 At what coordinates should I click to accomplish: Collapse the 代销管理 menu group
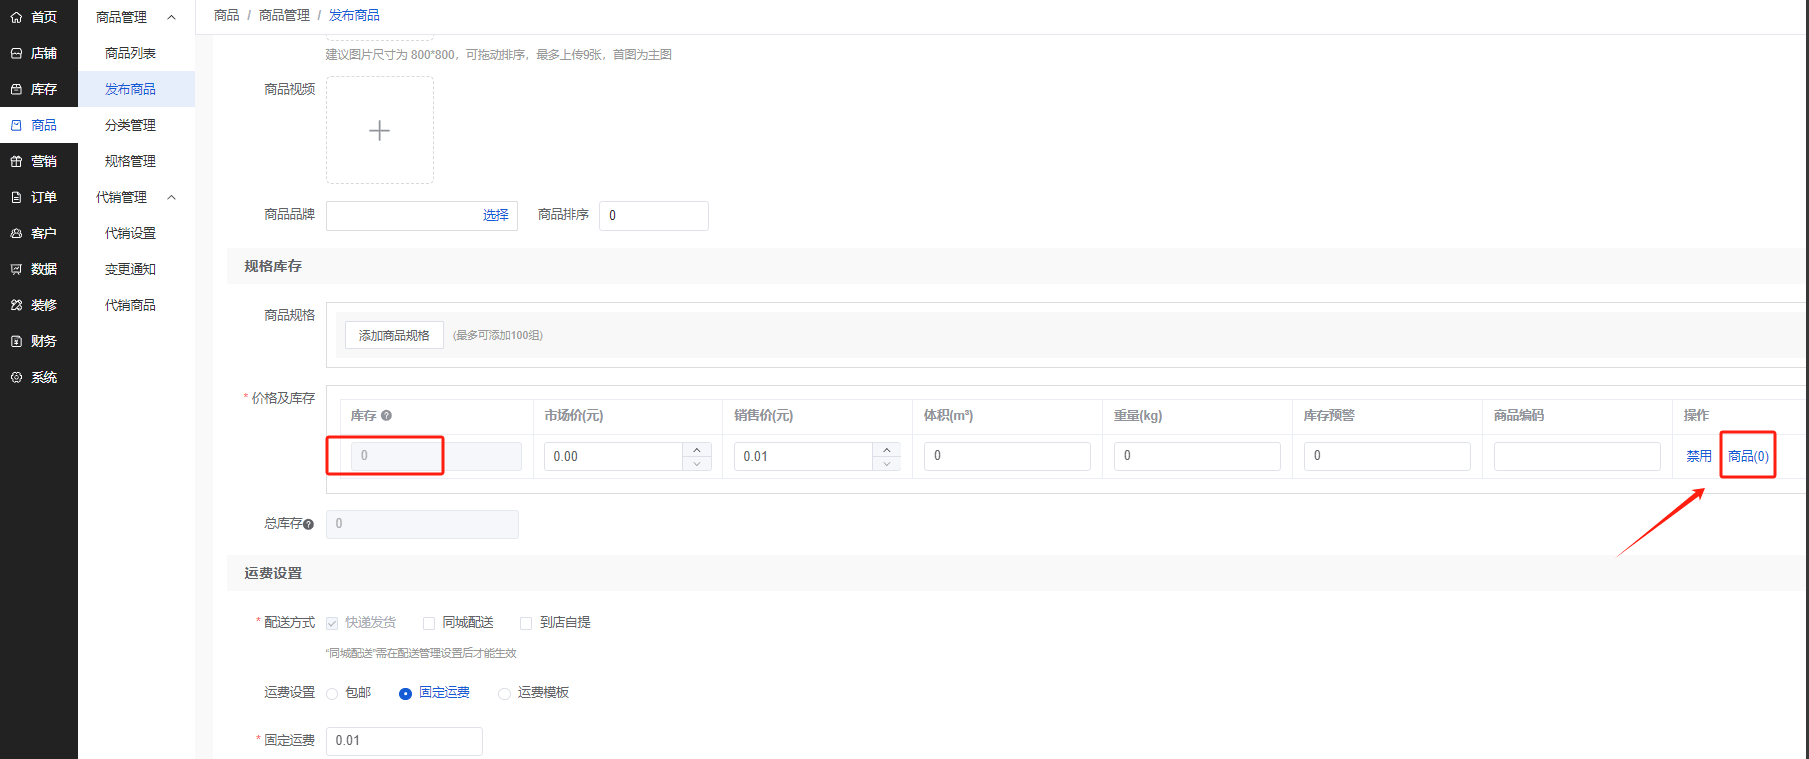click(172, 197)
